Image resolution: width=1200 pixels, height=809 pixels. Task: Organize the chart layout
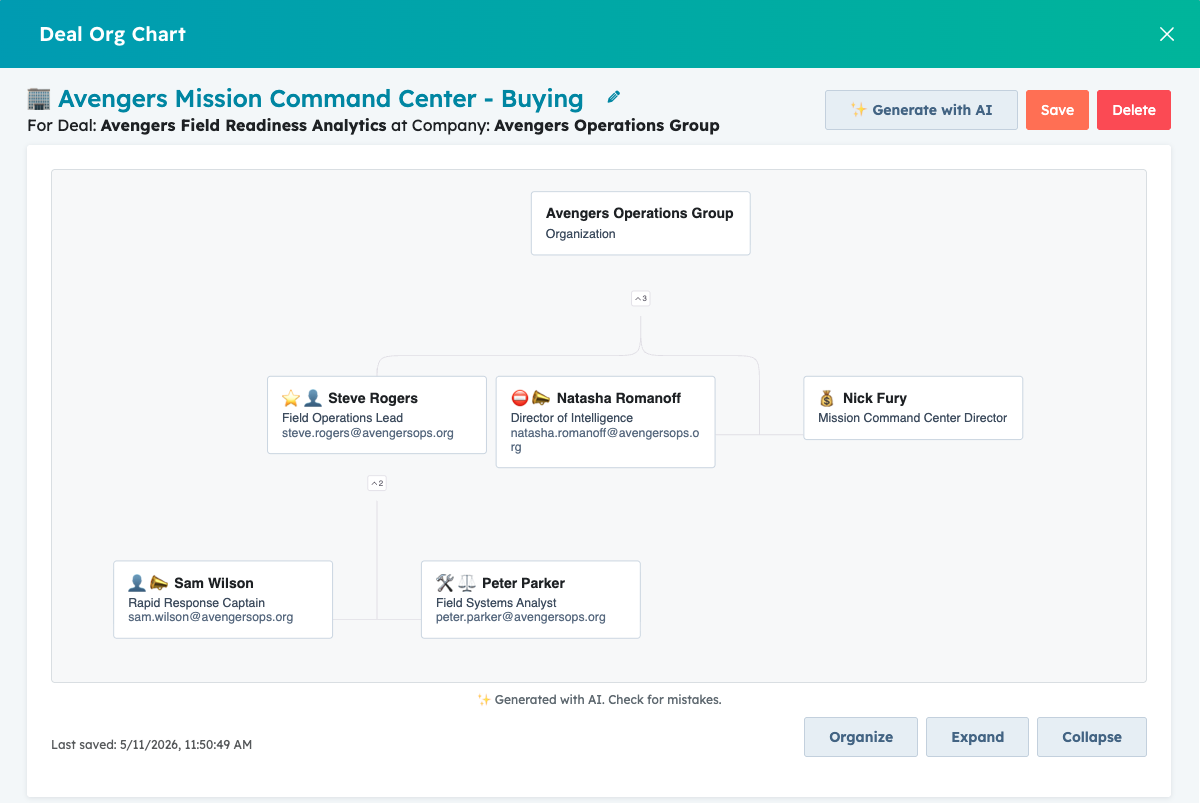click(861, 737)
